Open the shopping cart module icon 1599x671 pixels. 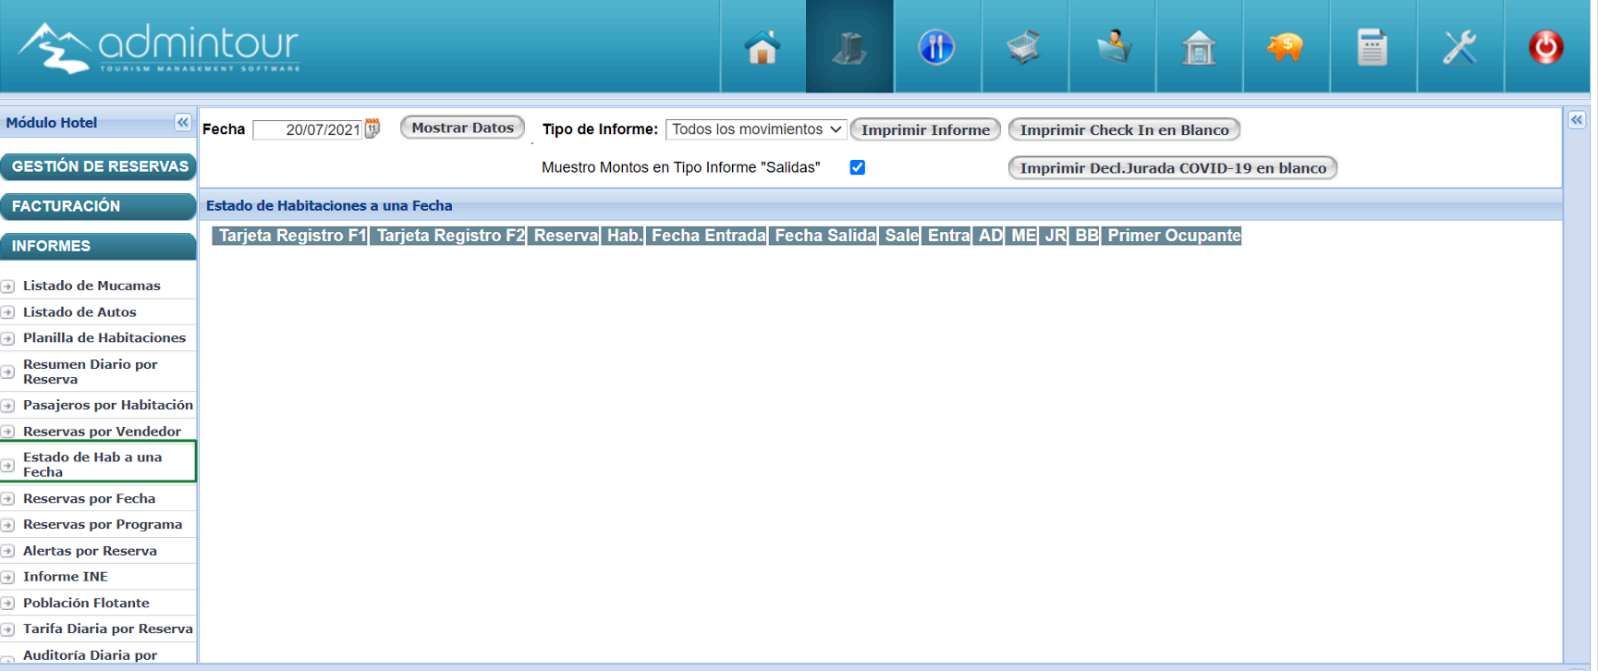coord(1024,47)
